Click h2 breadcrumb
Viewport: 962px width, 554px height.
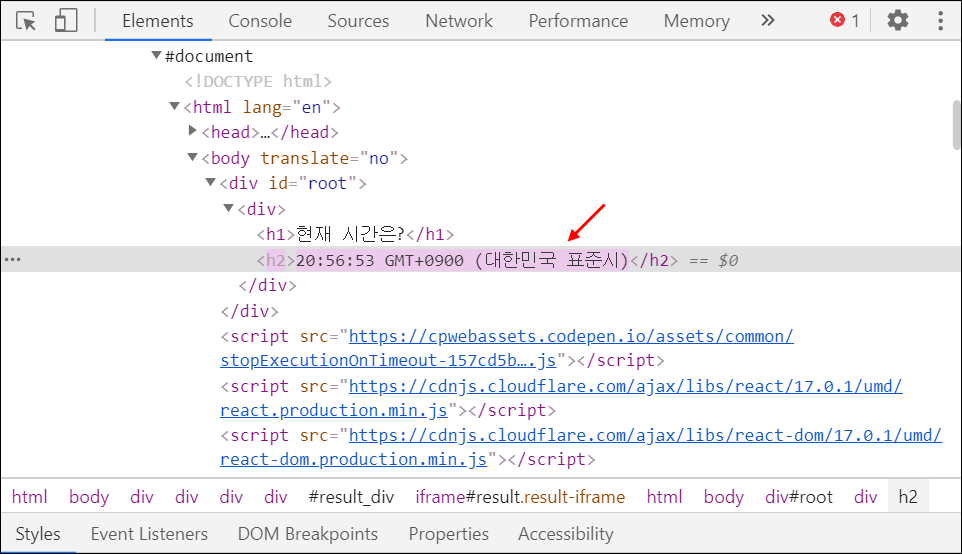click(x=908, y=496)
